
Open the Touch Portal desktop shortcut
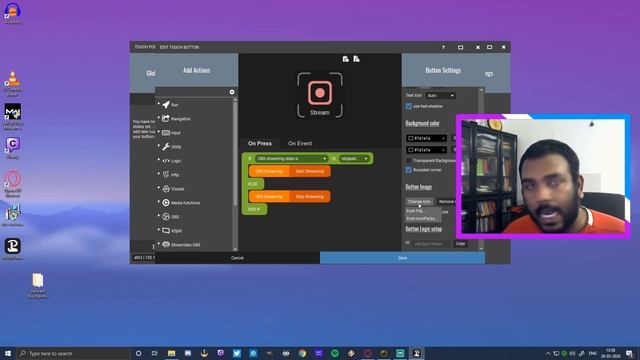13,249
